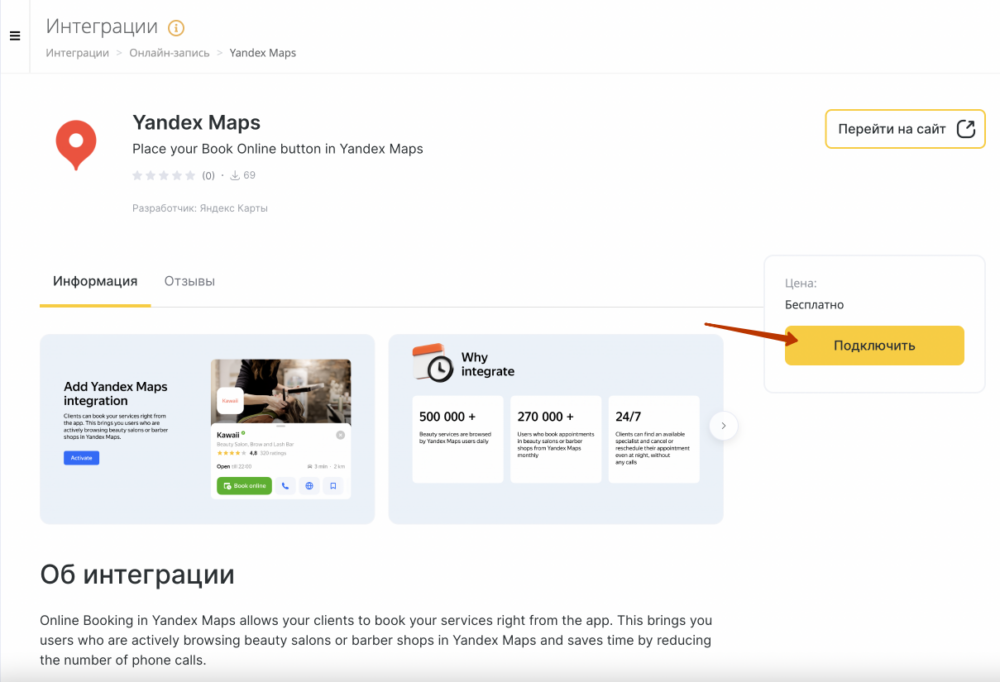Select the Информация tab
Image resolution: width=1000 pixels, height=682 pixels.
[95, 281]
